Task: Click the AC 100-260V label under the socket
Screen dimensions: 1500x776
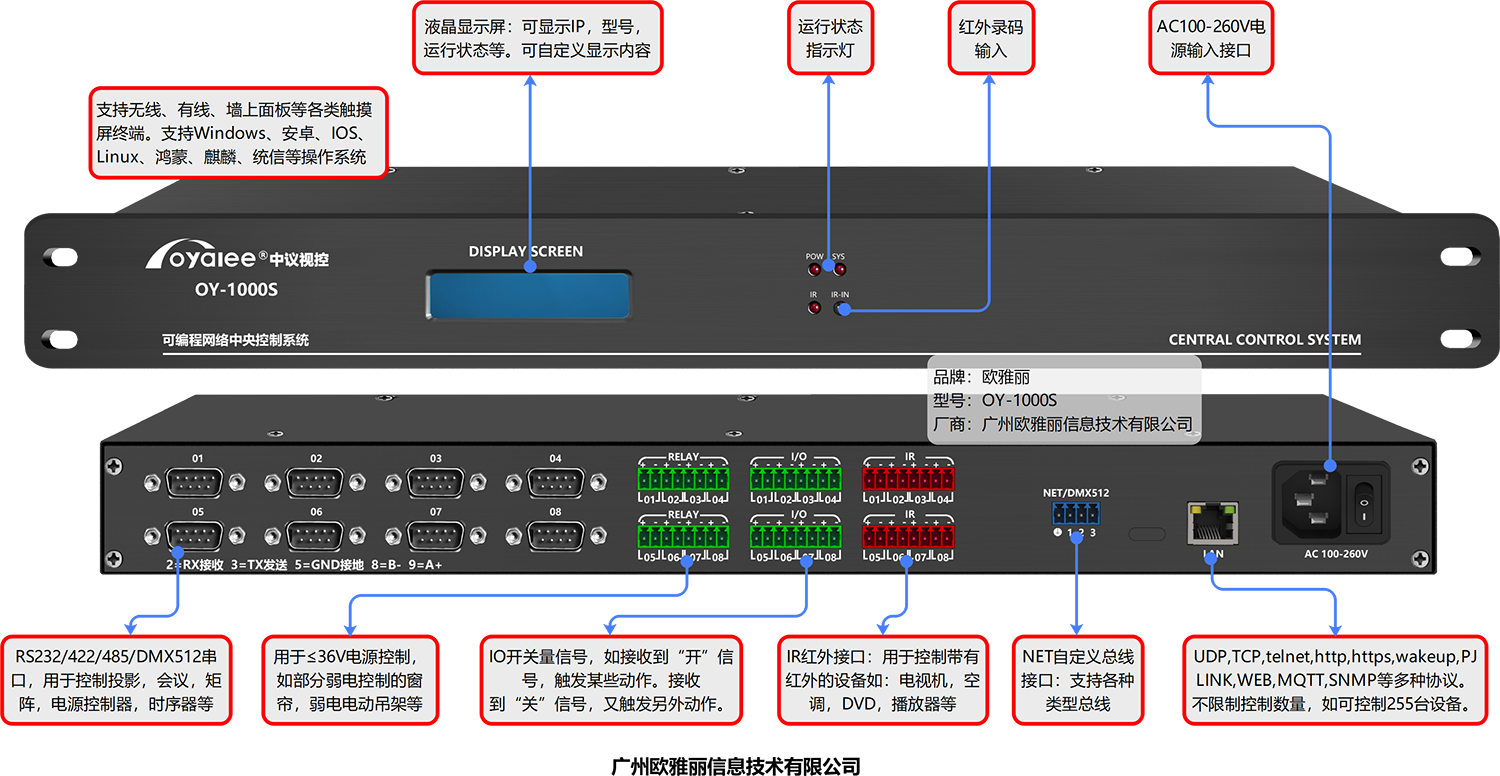Action: 1336,553
